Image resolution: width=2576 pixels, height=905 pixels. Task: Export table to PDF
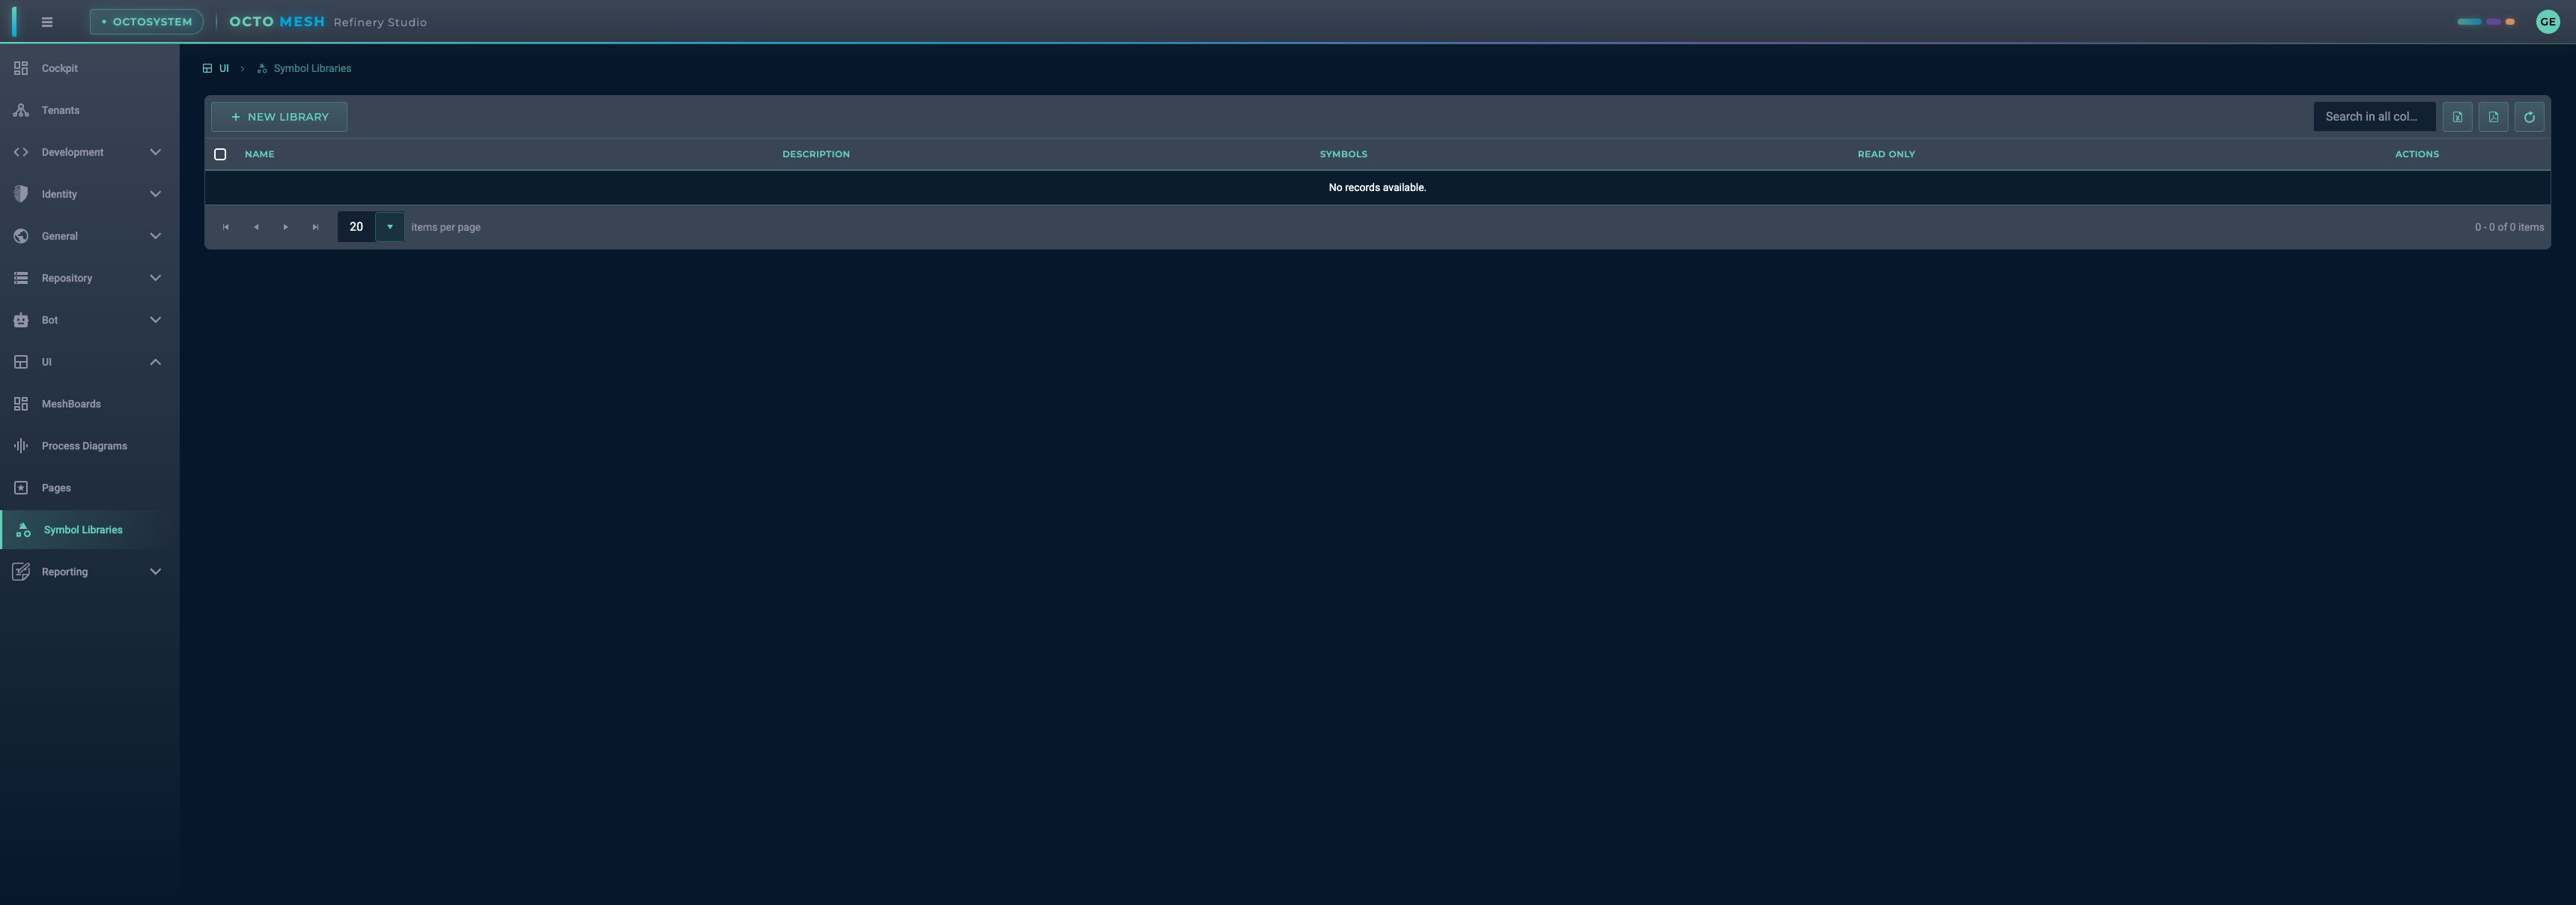point(2493,117)
